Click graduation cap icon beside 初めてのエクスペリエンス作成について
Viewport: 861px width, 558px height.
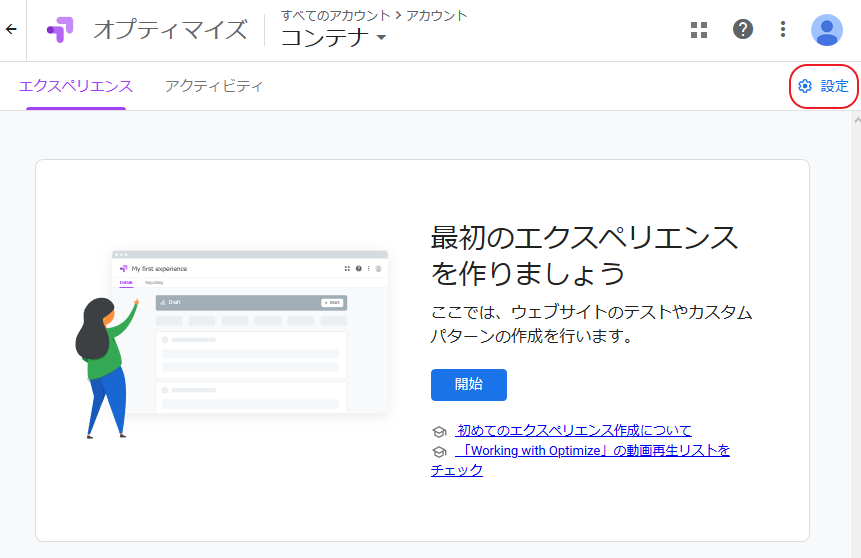(439, 431)
